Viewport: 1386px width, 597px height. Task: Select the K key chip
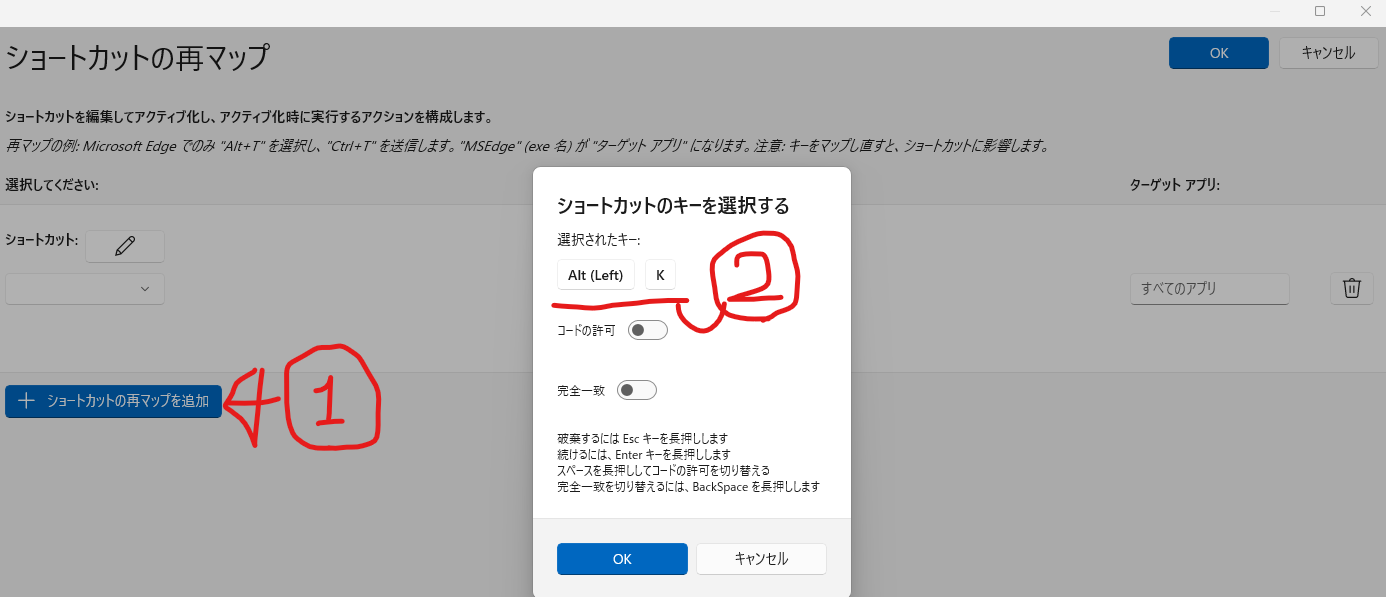tap(659, 274)
